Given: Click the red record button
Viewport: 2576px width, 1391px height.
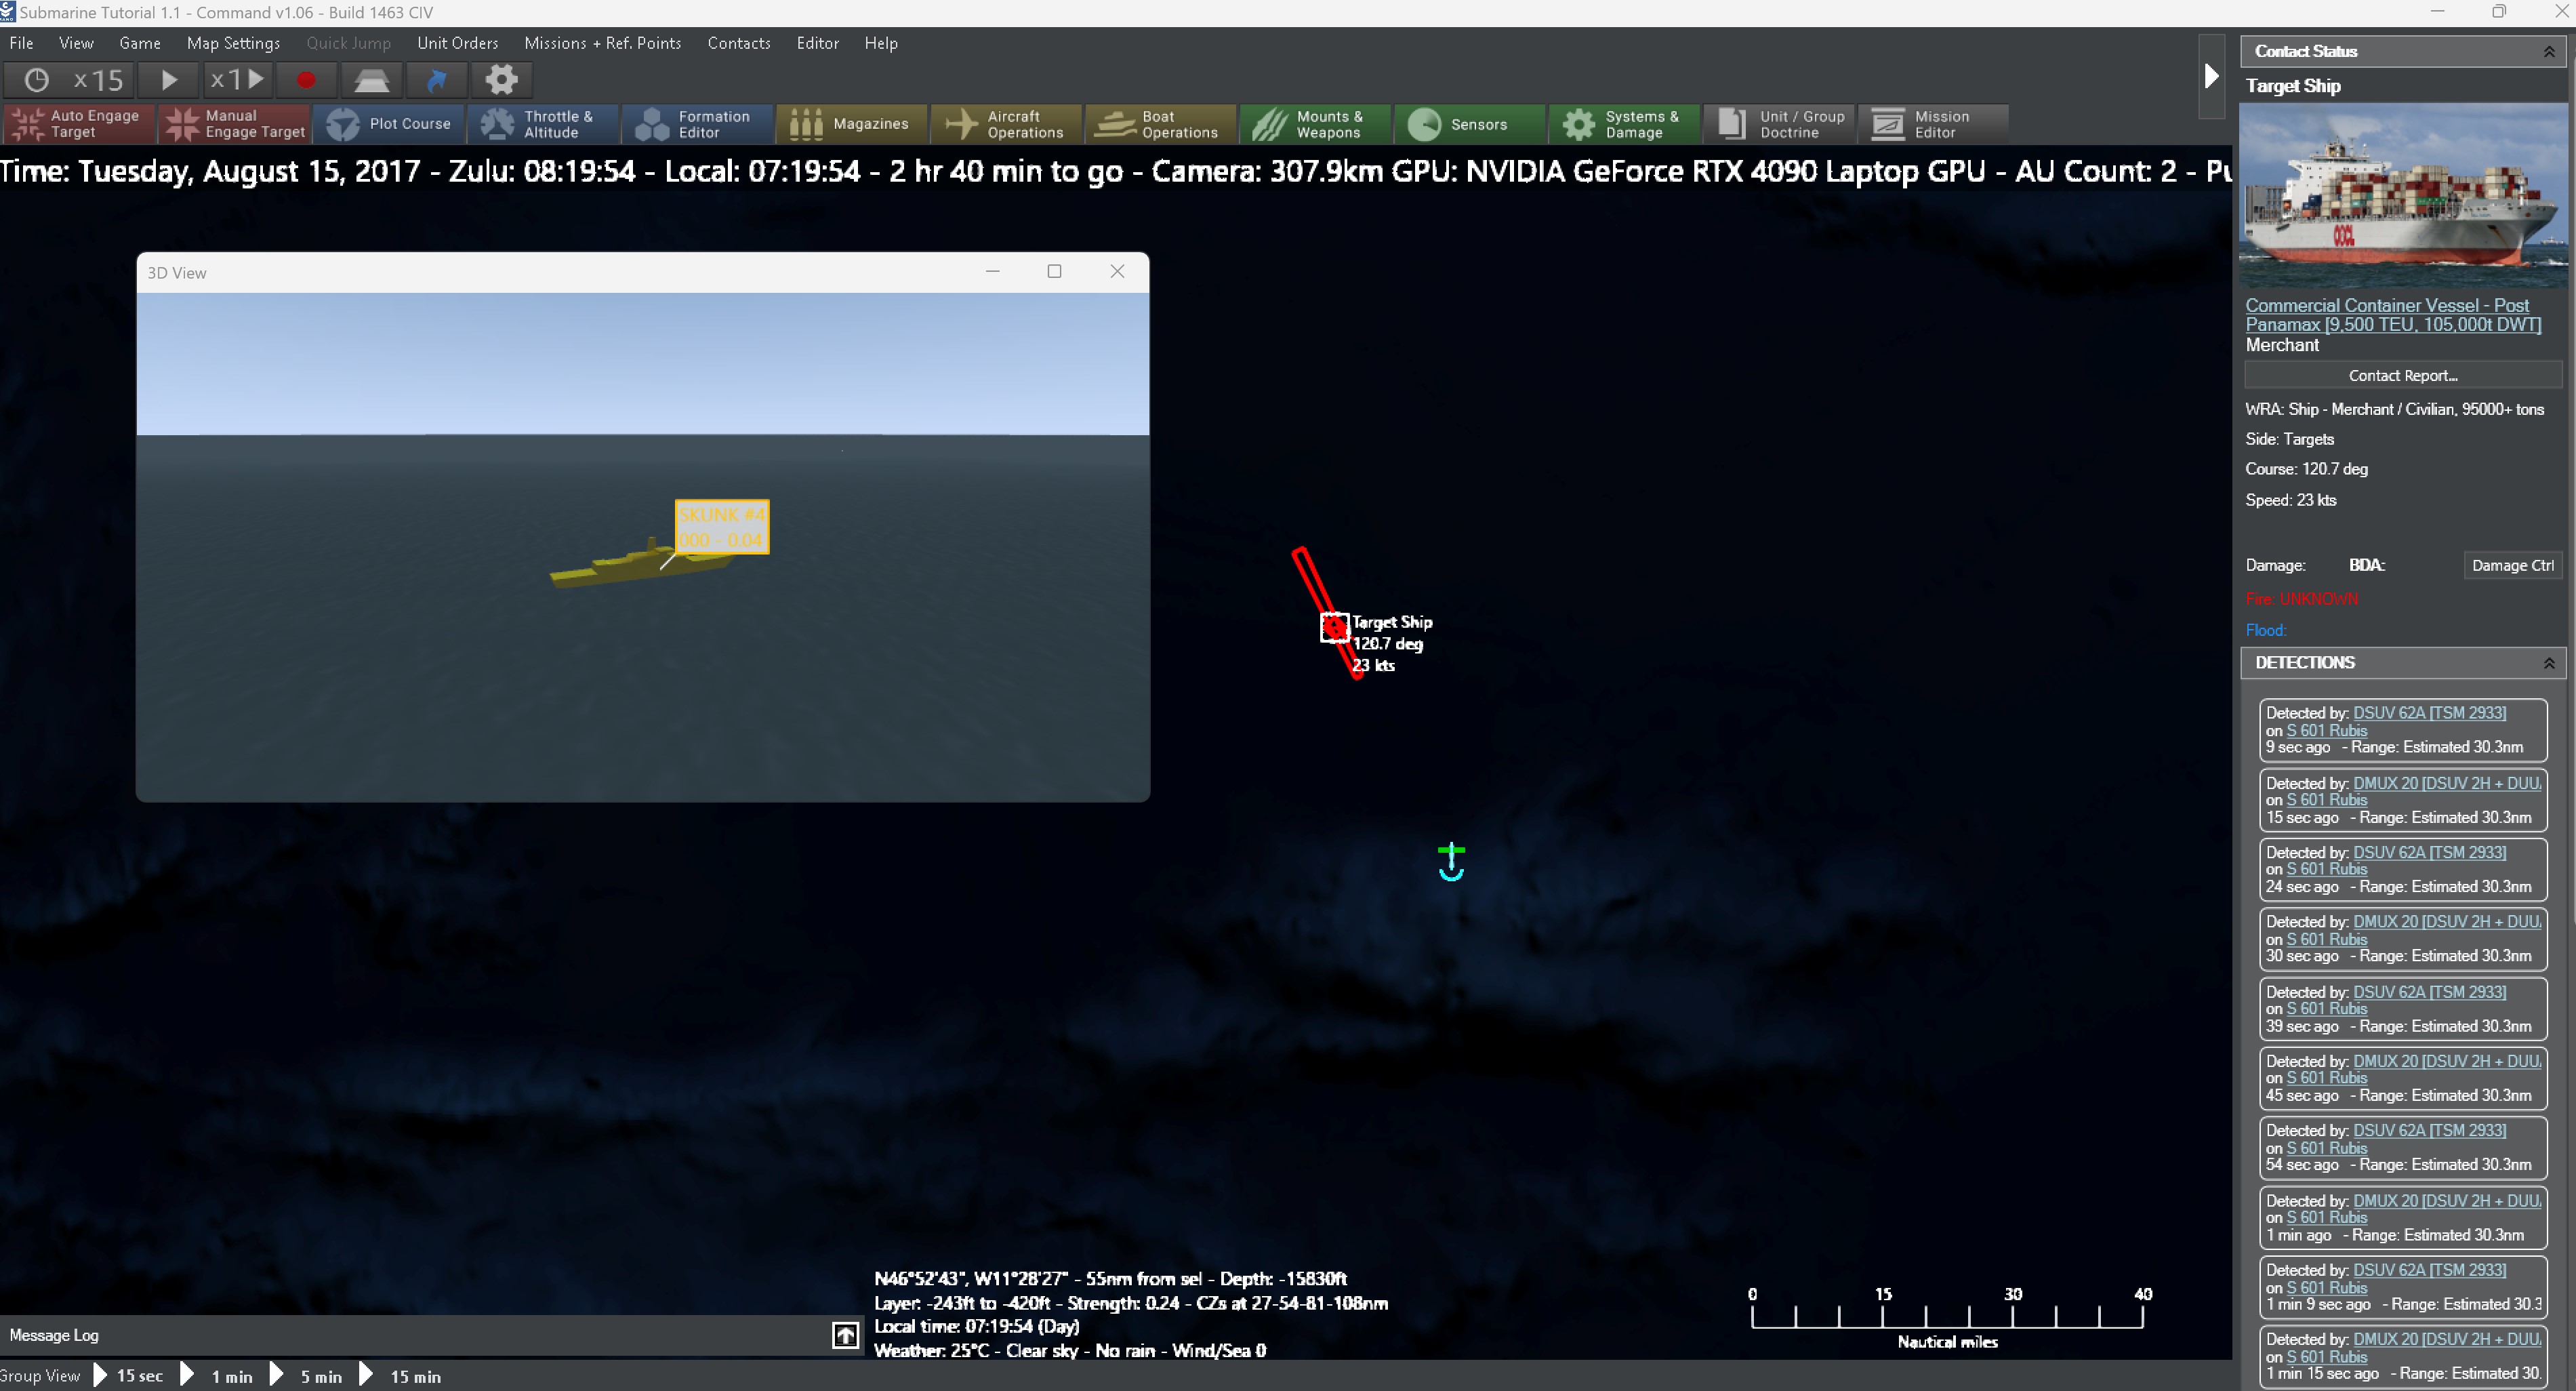Looking at the screenshot, I should pos(306,80).
